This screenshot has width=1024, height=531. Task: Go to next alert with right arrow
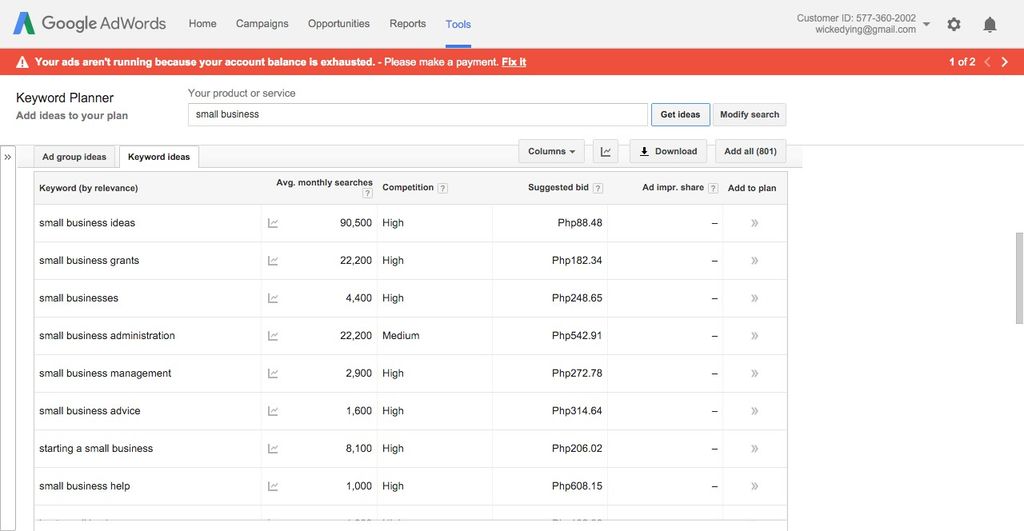click(x=1004, y=62)
